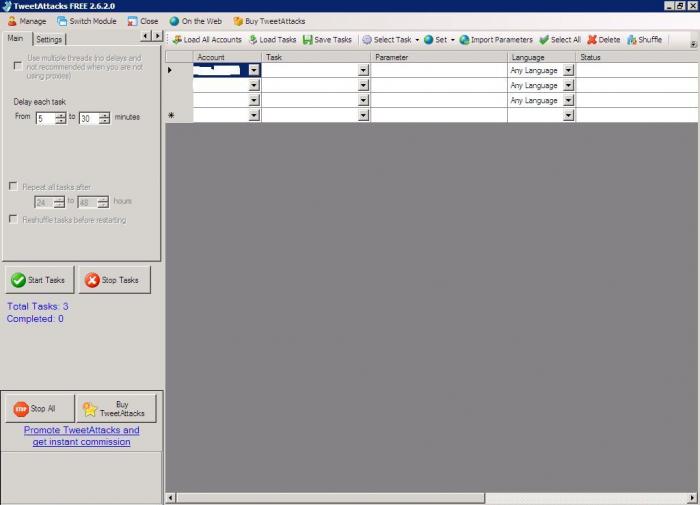The width and height of the screenshot is (700, 505).
Task: Click Save Tasks floppy icon
Action: (x=308, y=40)
